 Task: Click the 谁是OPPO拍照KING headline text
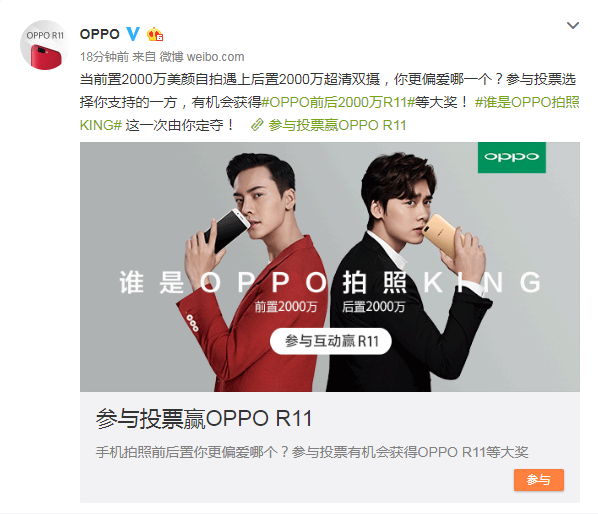tap(330, 283)
